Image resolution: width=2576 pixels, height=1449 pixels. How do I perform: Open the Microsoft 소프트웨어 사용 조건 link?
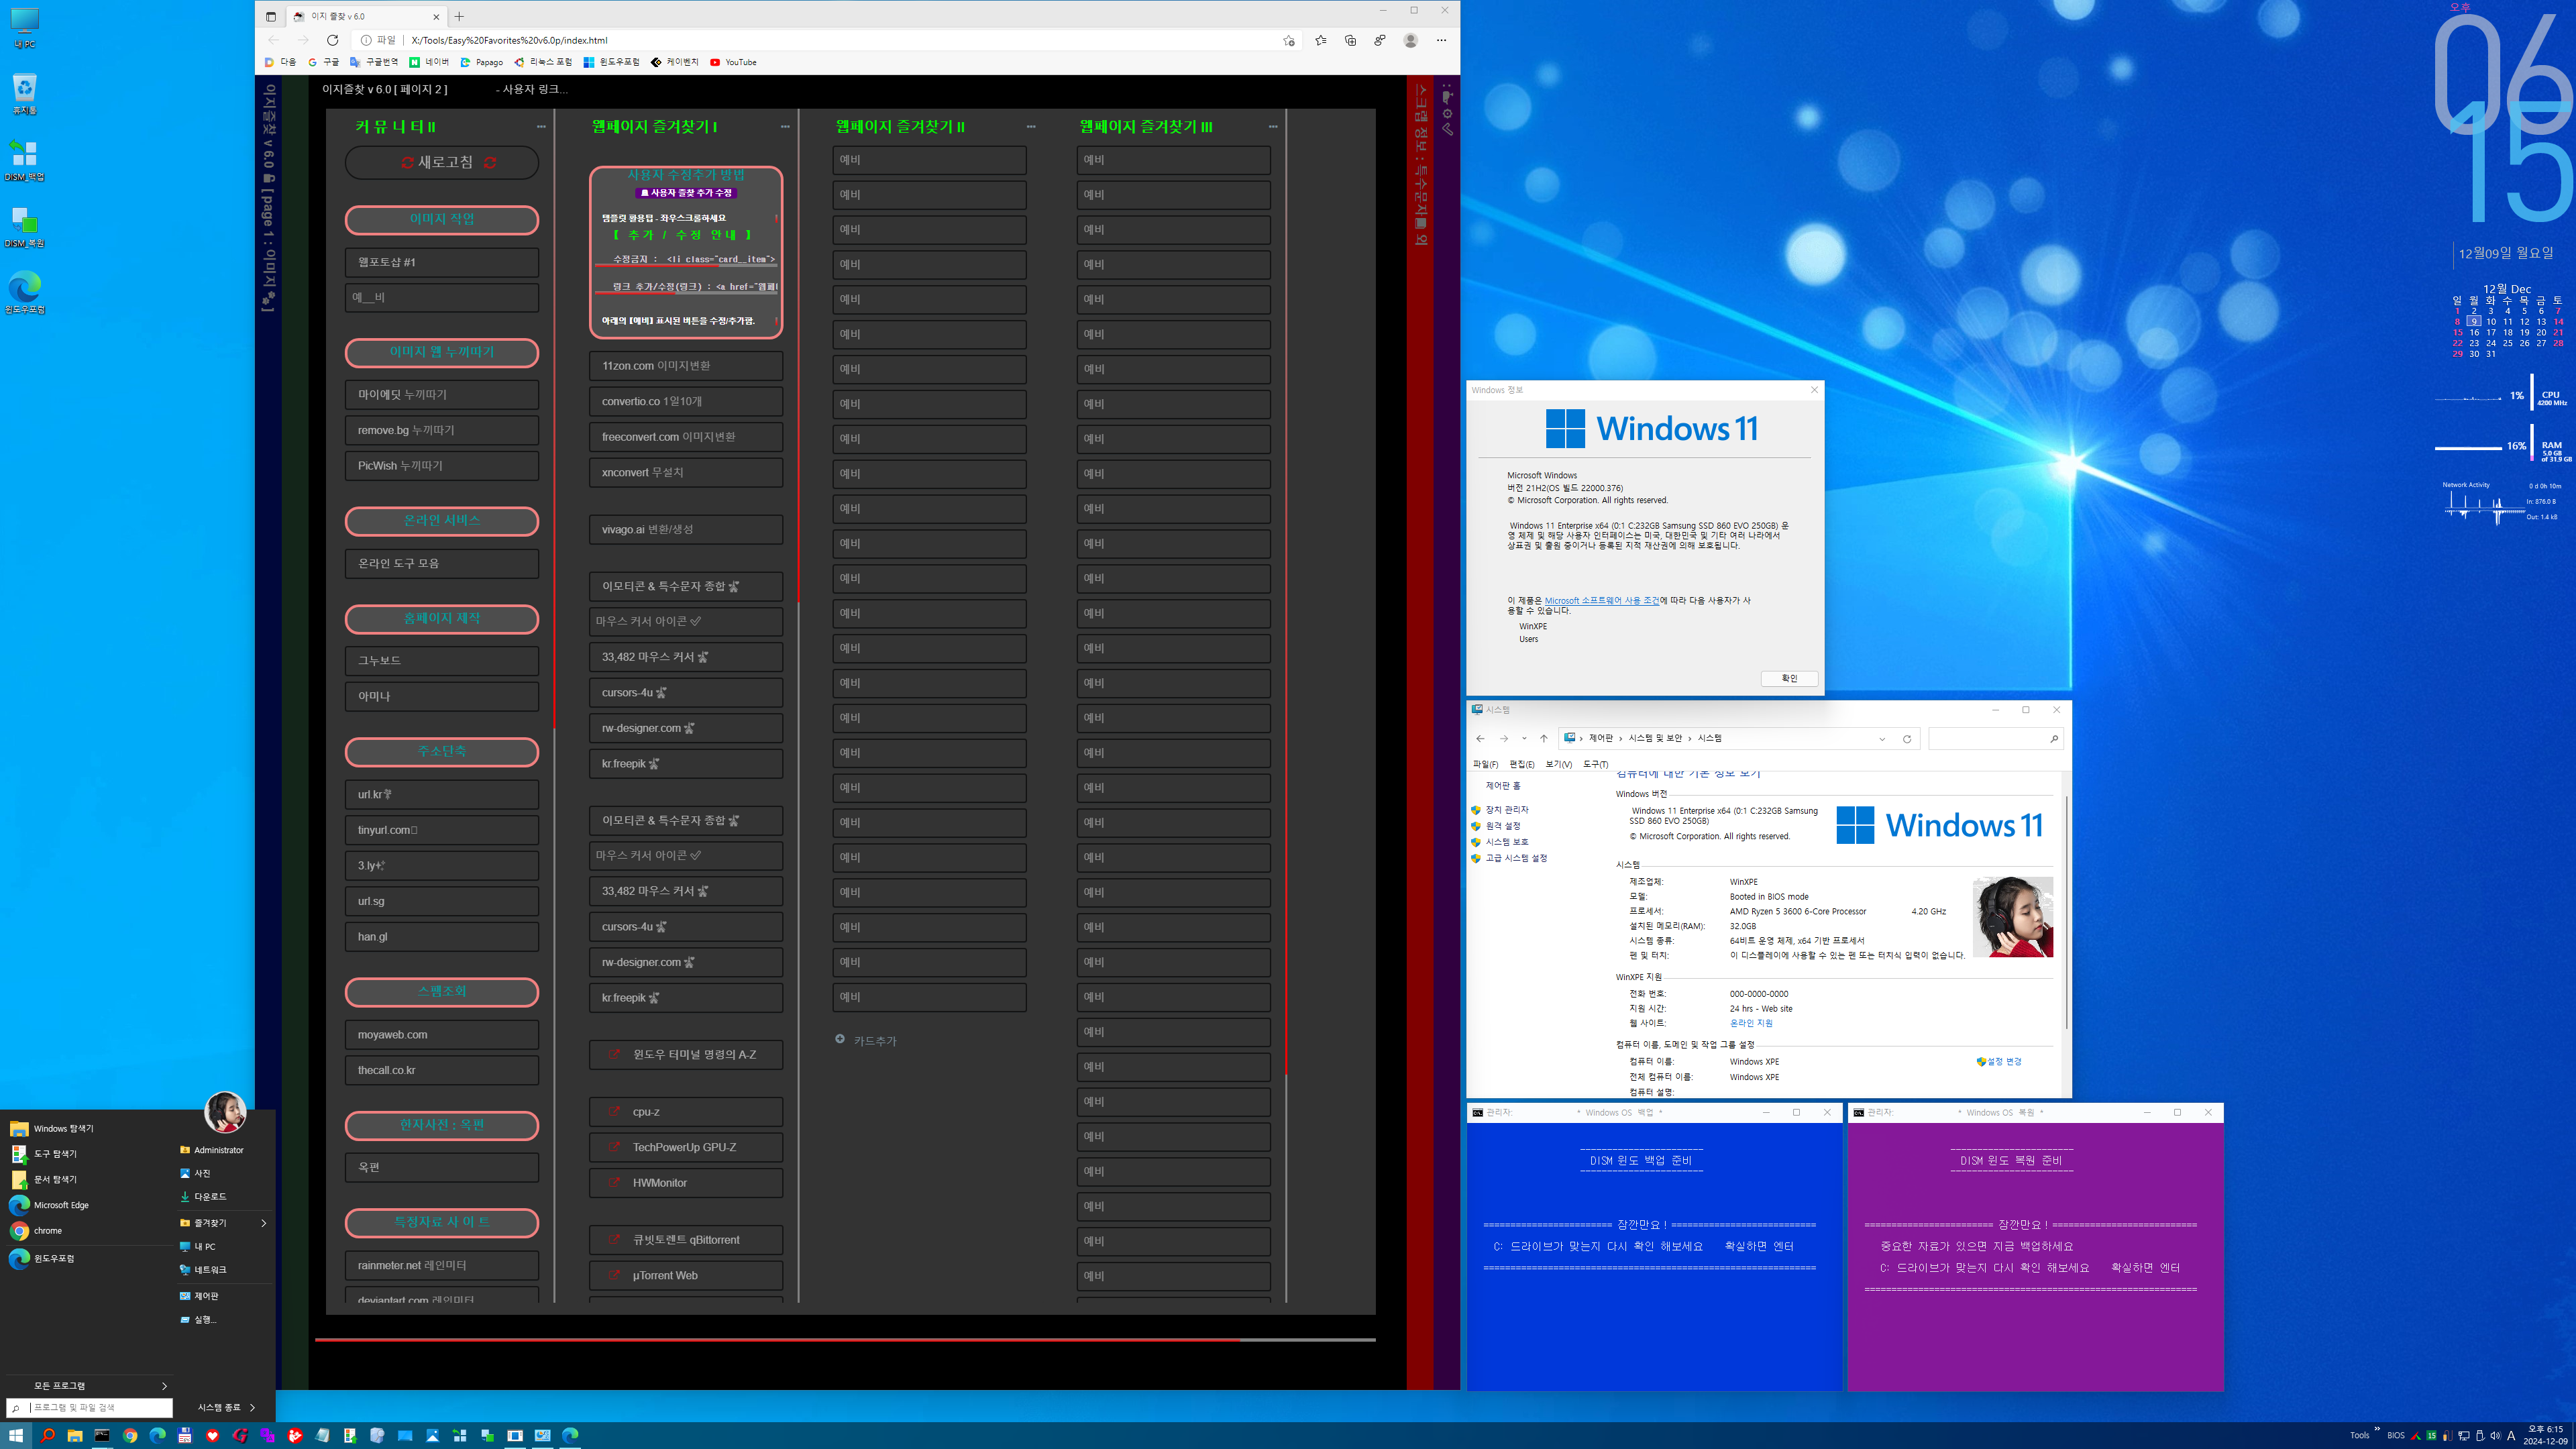[x=1601, y=601]
